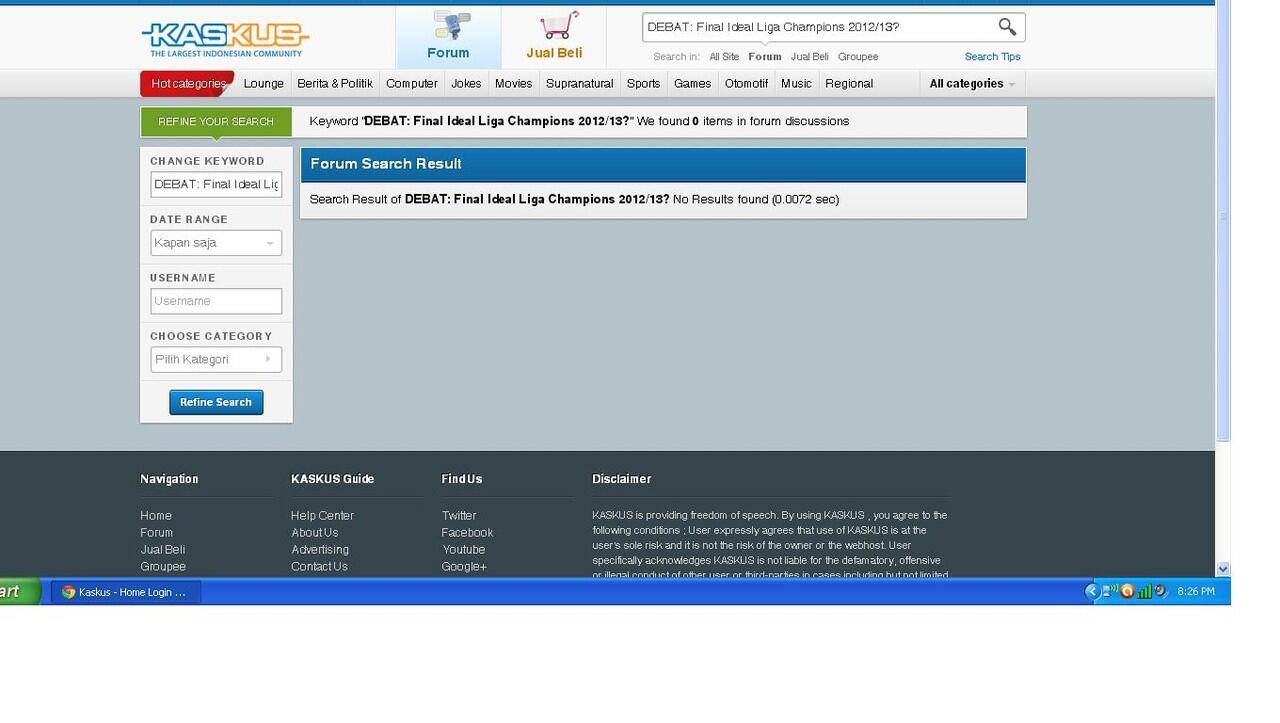Click the KASKUS Guide footer heading
Screen dimensions: 1280x723
[333, 480]
